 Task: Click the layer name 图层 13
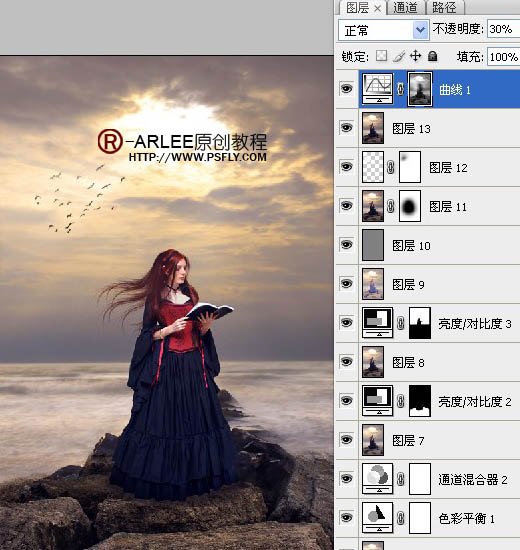(x=411, y=129)
